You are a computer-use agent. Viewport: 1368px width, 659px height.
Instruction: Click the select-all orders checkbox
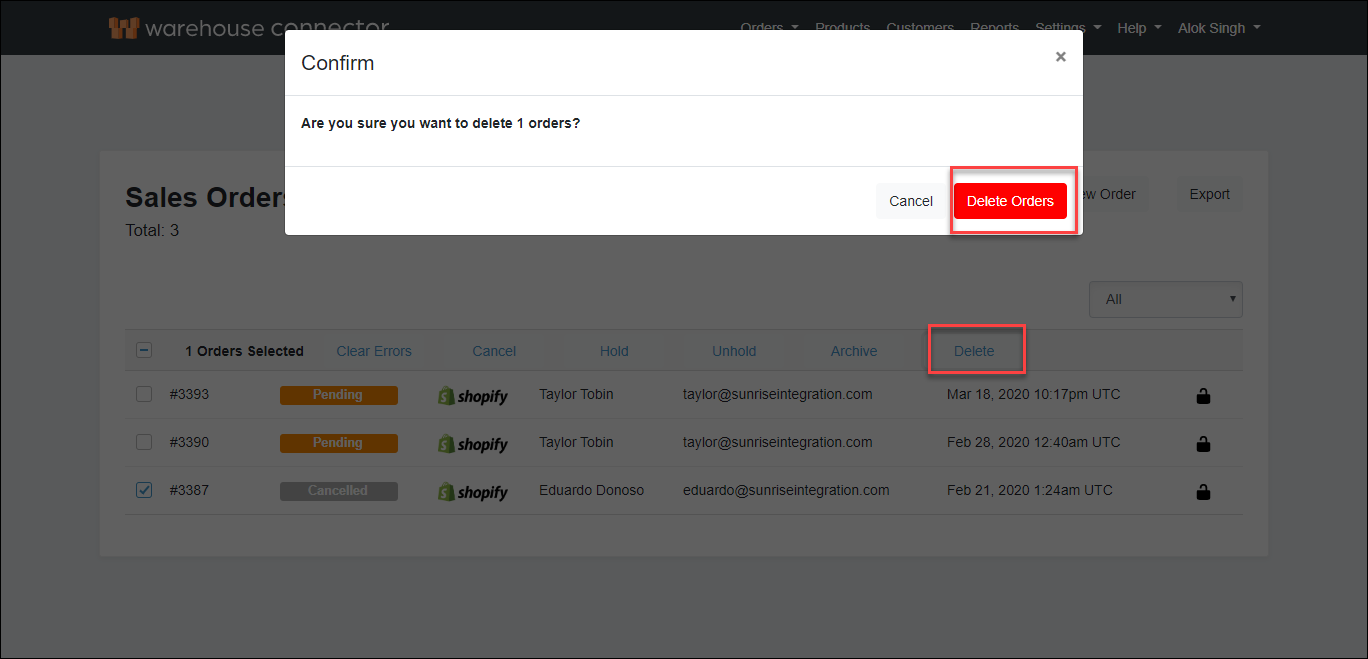click(x=143, y=349)
